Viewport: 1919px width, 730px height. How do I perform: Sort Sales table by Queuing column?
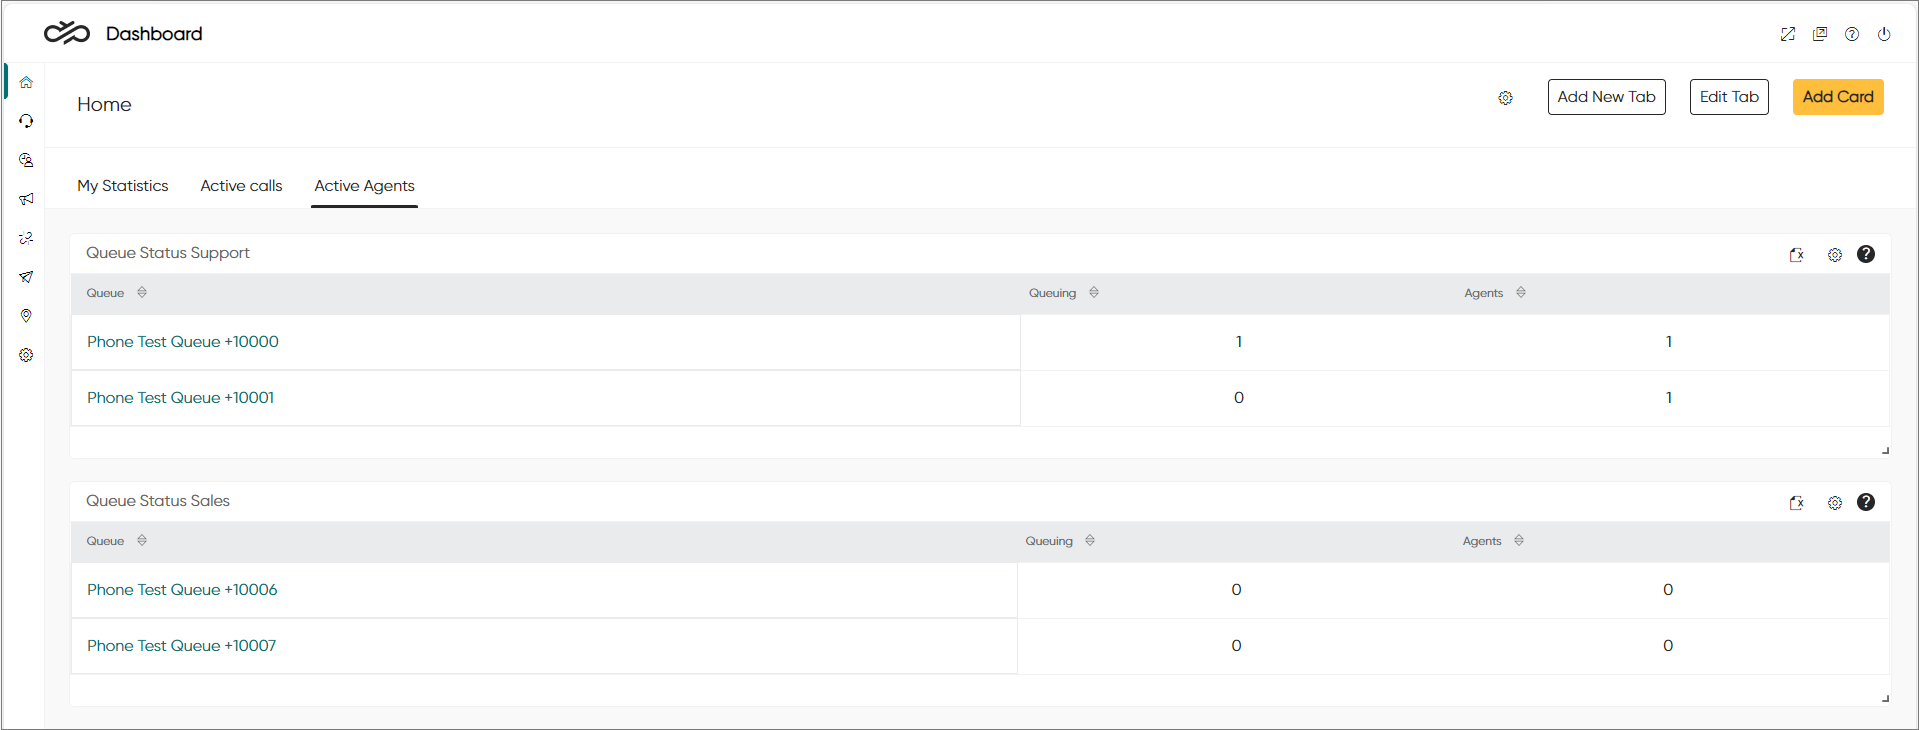point(1090,540)
